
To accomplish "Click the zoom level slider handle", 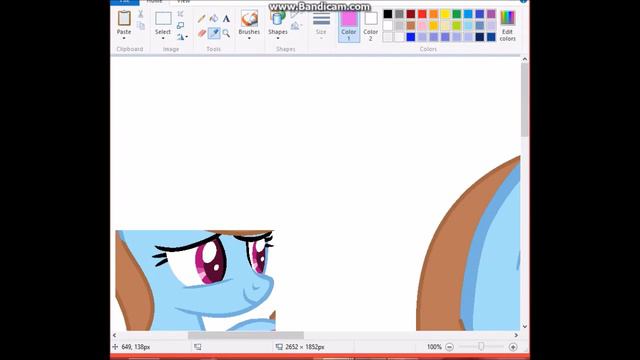I will click(x=481, y=347).
